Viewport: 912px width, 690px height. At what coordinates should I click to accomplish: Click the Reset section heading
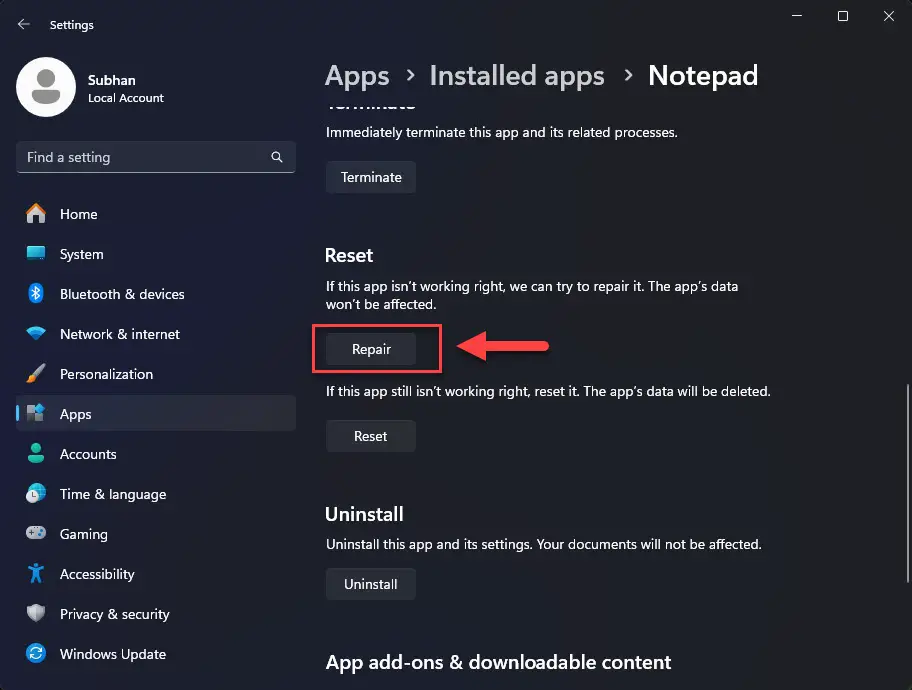pyautogui.click(x=349, y=255)
